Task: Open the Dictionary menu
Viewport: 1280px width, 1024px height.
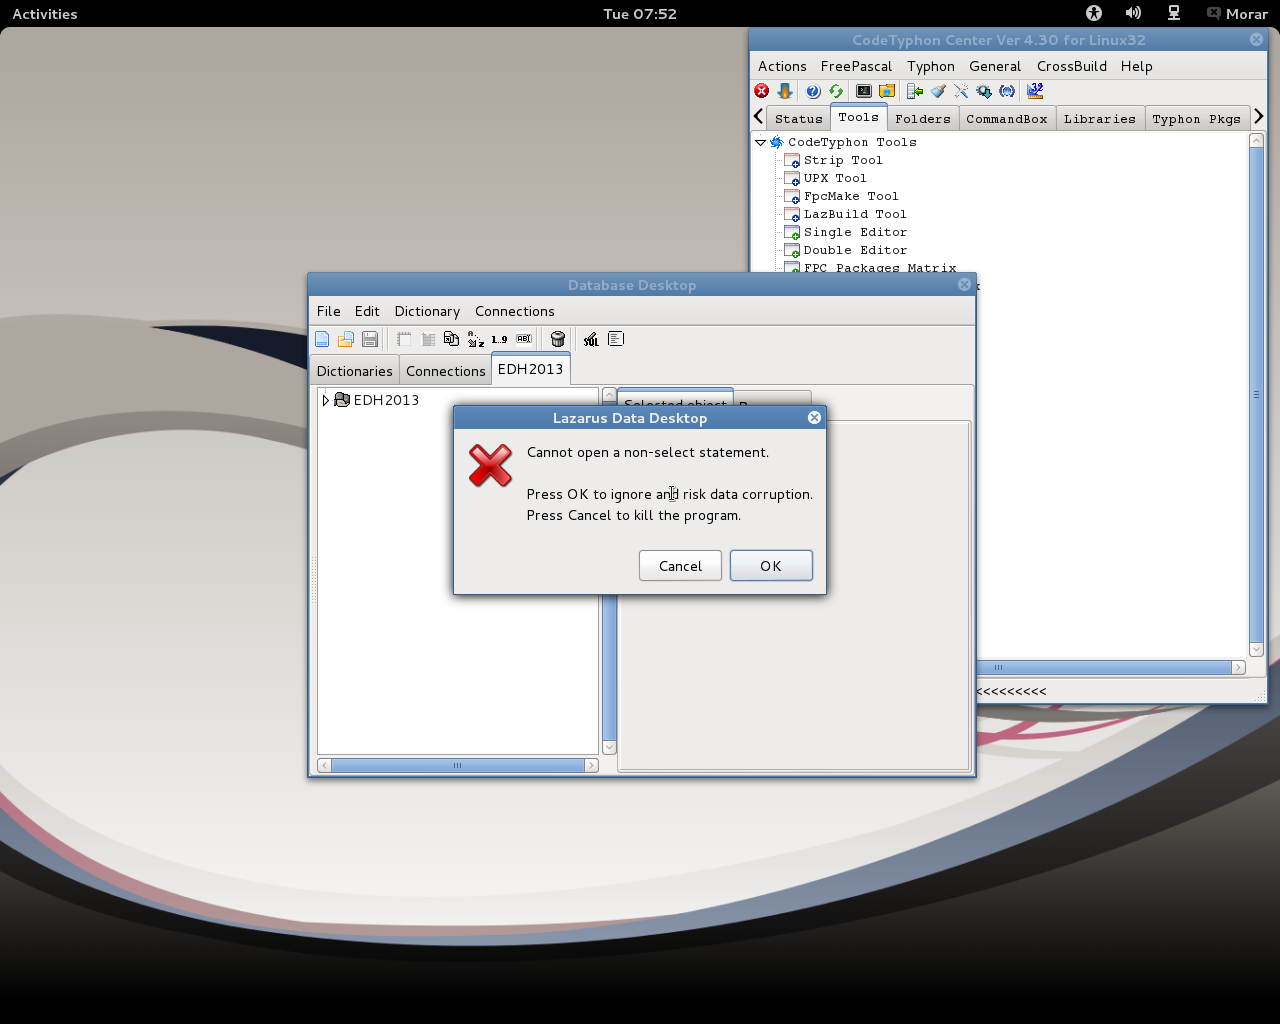Action: tap(427, 311)
